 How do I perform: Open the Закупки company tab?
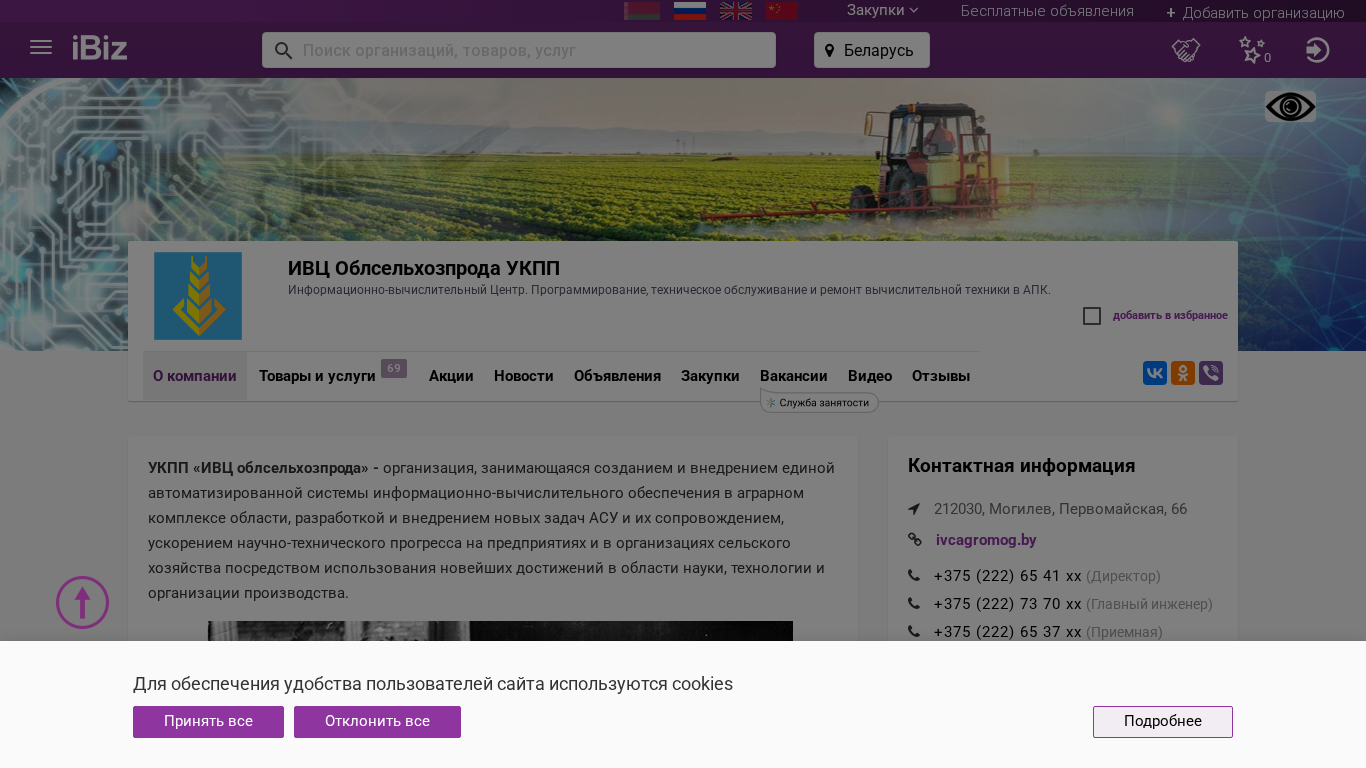[x=710, y=376]
